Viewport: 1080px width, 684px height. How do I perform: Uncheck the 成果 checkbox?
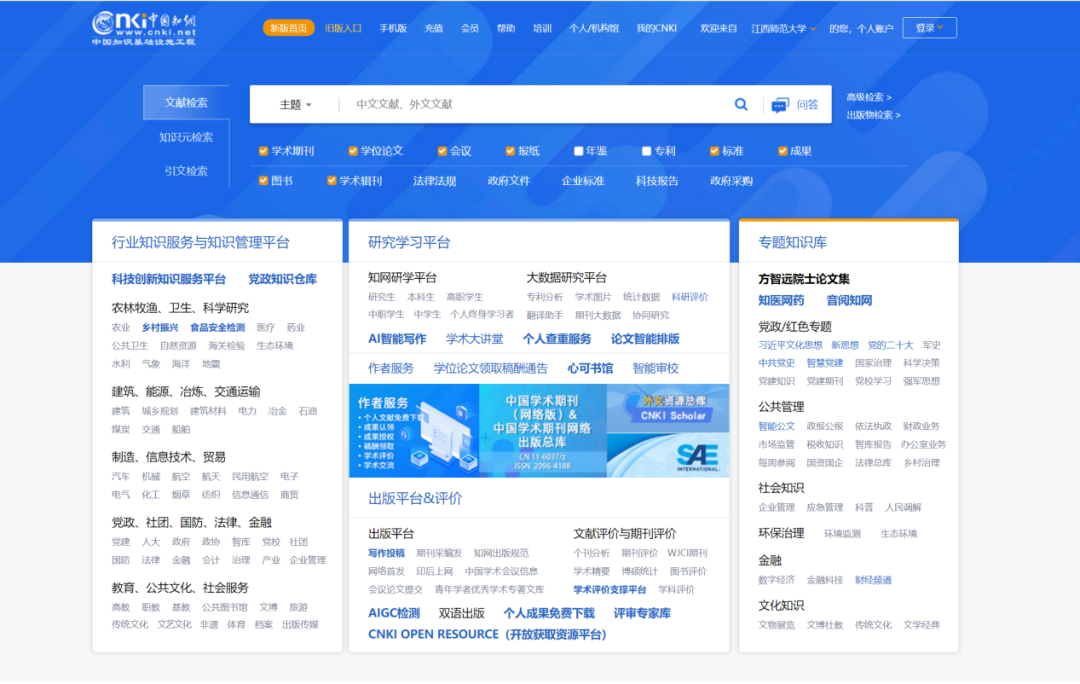[782, 151]
